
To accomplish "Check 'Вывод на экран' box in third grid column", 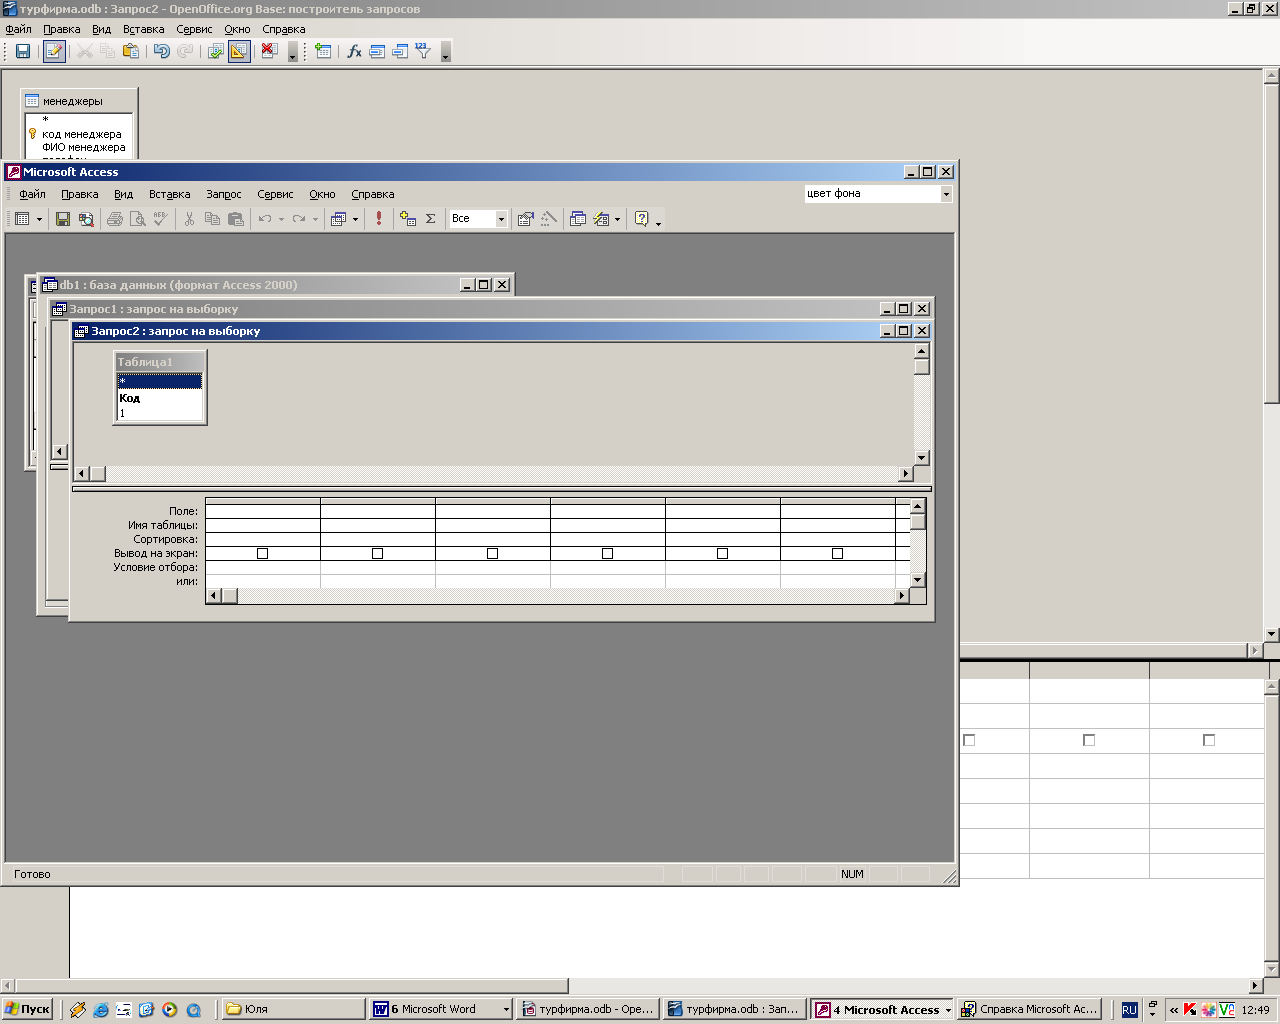I will click(x=493, y=553).
